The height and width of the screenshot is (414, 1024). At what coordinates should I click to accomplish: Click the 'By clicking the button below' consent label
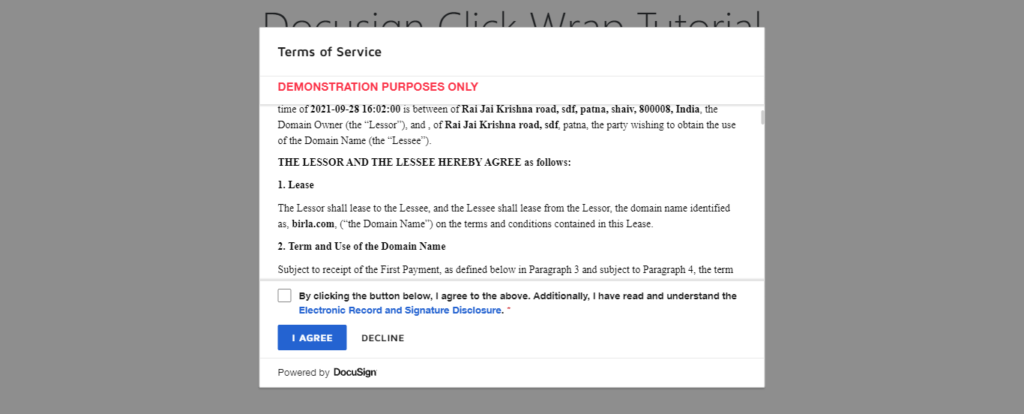[x=518, y=296]
